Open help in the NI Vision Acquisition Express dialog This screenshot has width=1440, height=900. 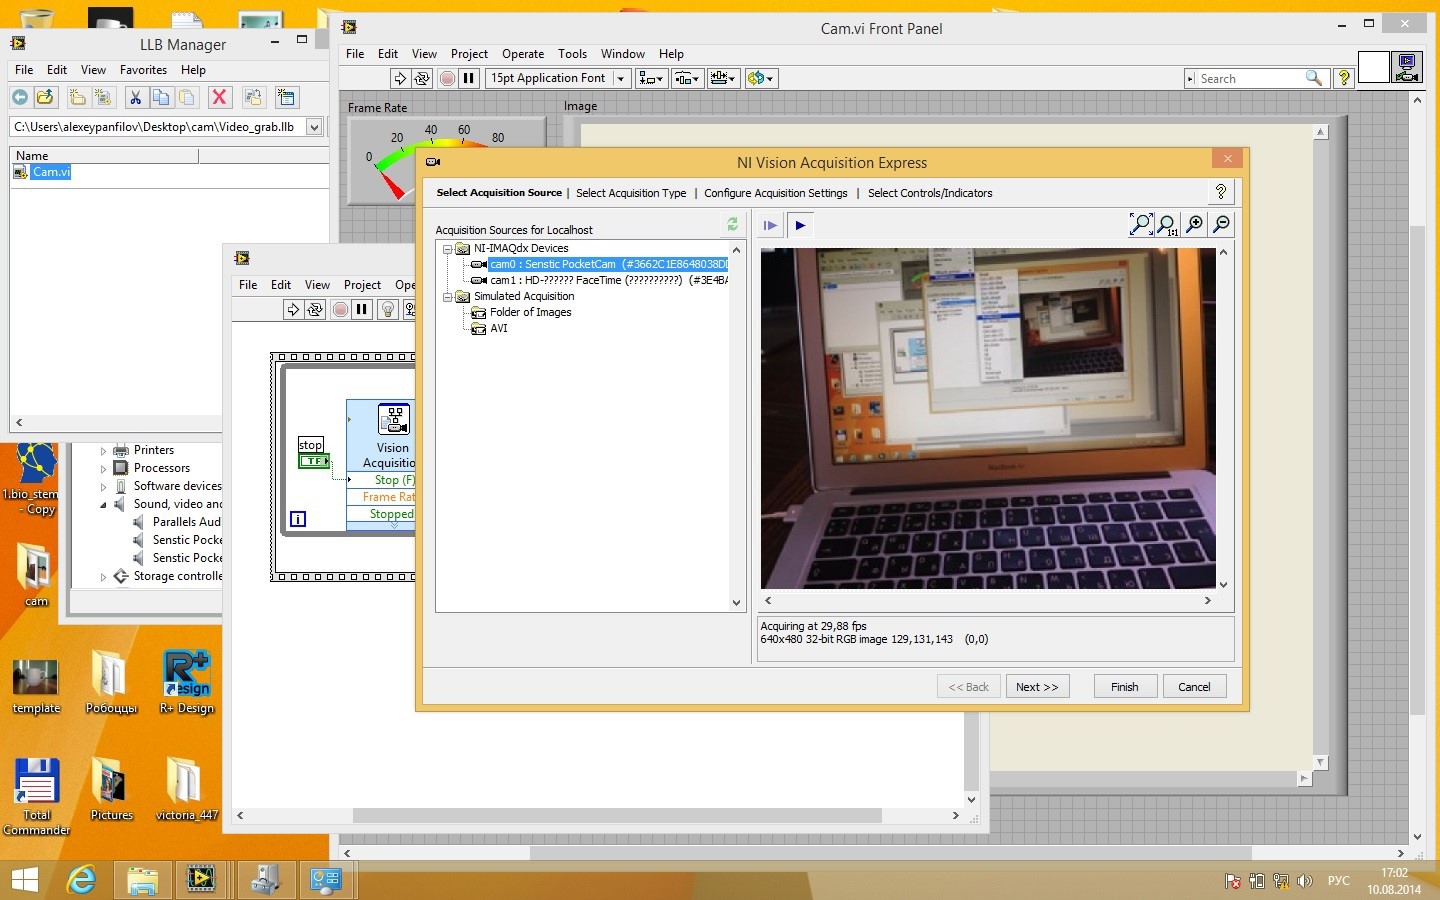1220,192
